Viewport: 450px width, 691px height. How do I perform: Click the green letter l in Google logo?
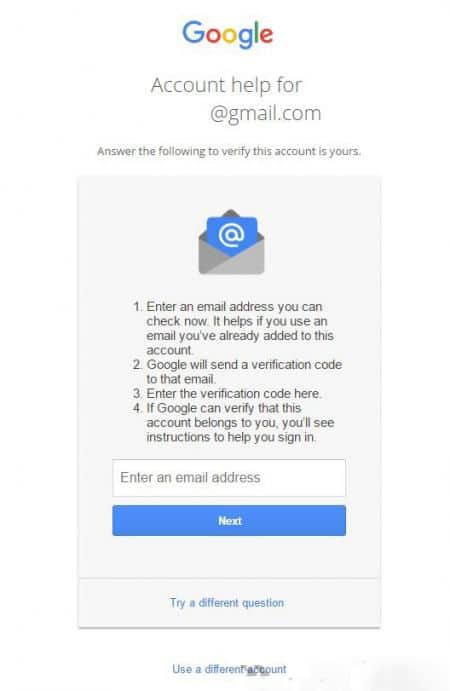256,32
